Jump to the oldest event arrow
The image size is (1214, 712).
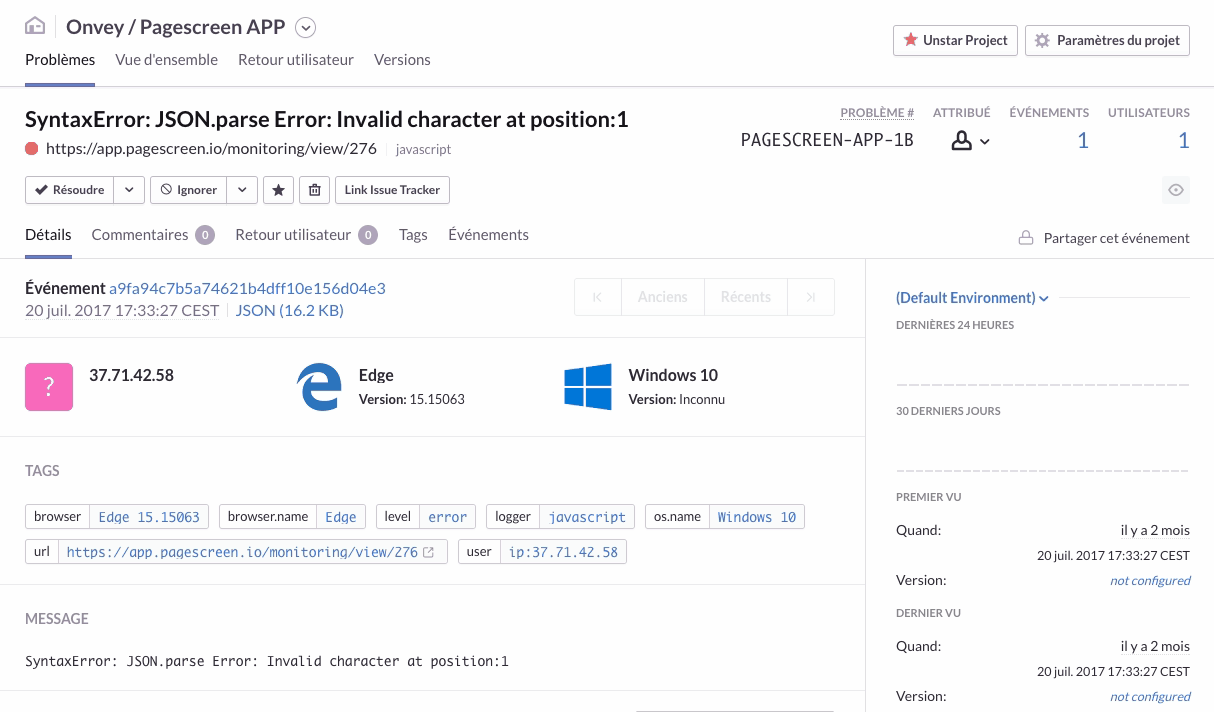(x=598, y=297)
